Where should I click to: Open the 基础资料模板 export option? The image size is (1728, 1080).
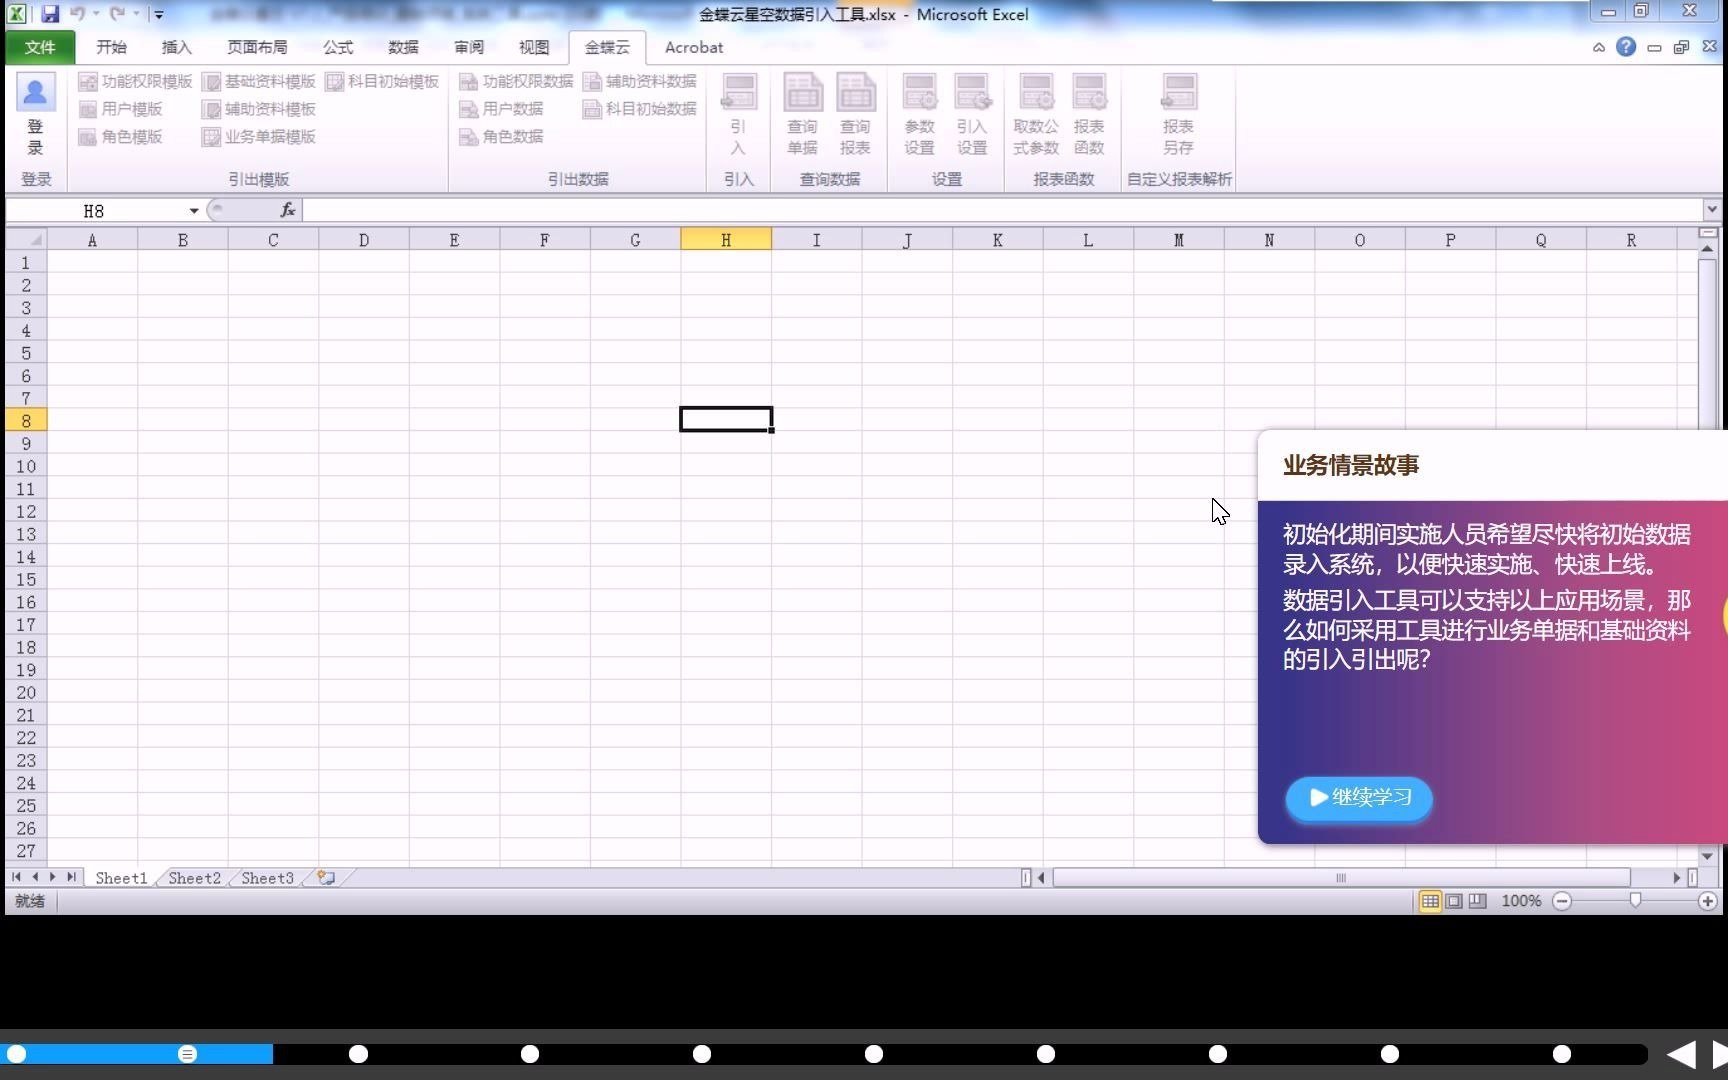(259, 81)
